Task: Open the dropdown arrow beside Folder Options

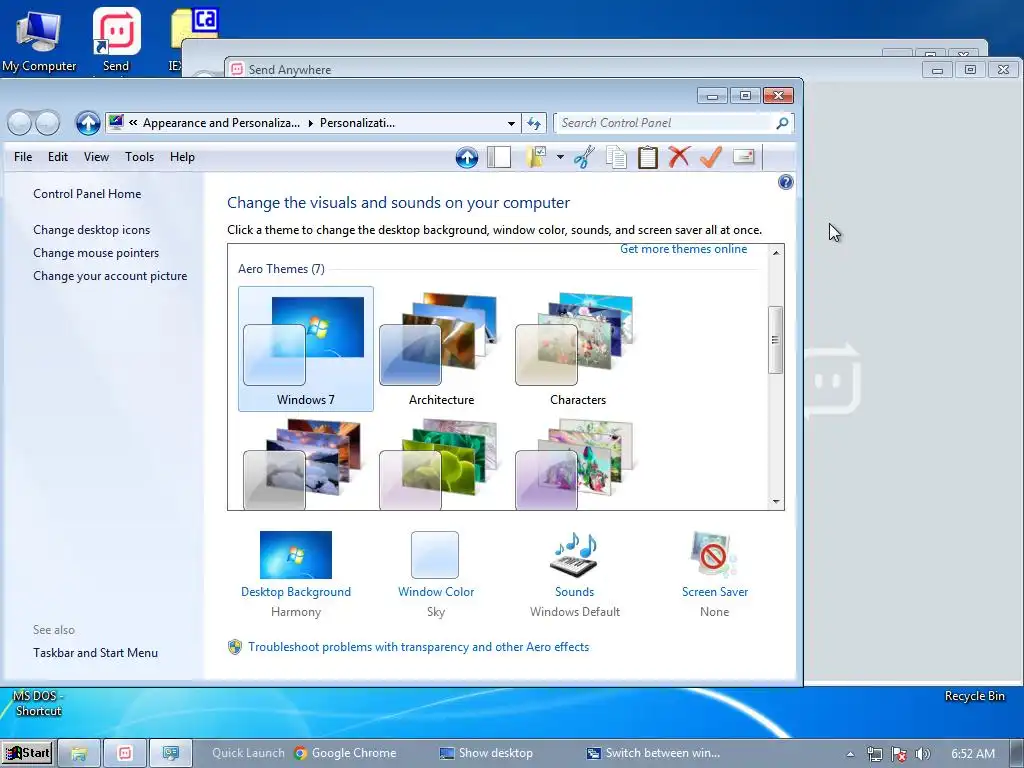Action: point(560,157)
